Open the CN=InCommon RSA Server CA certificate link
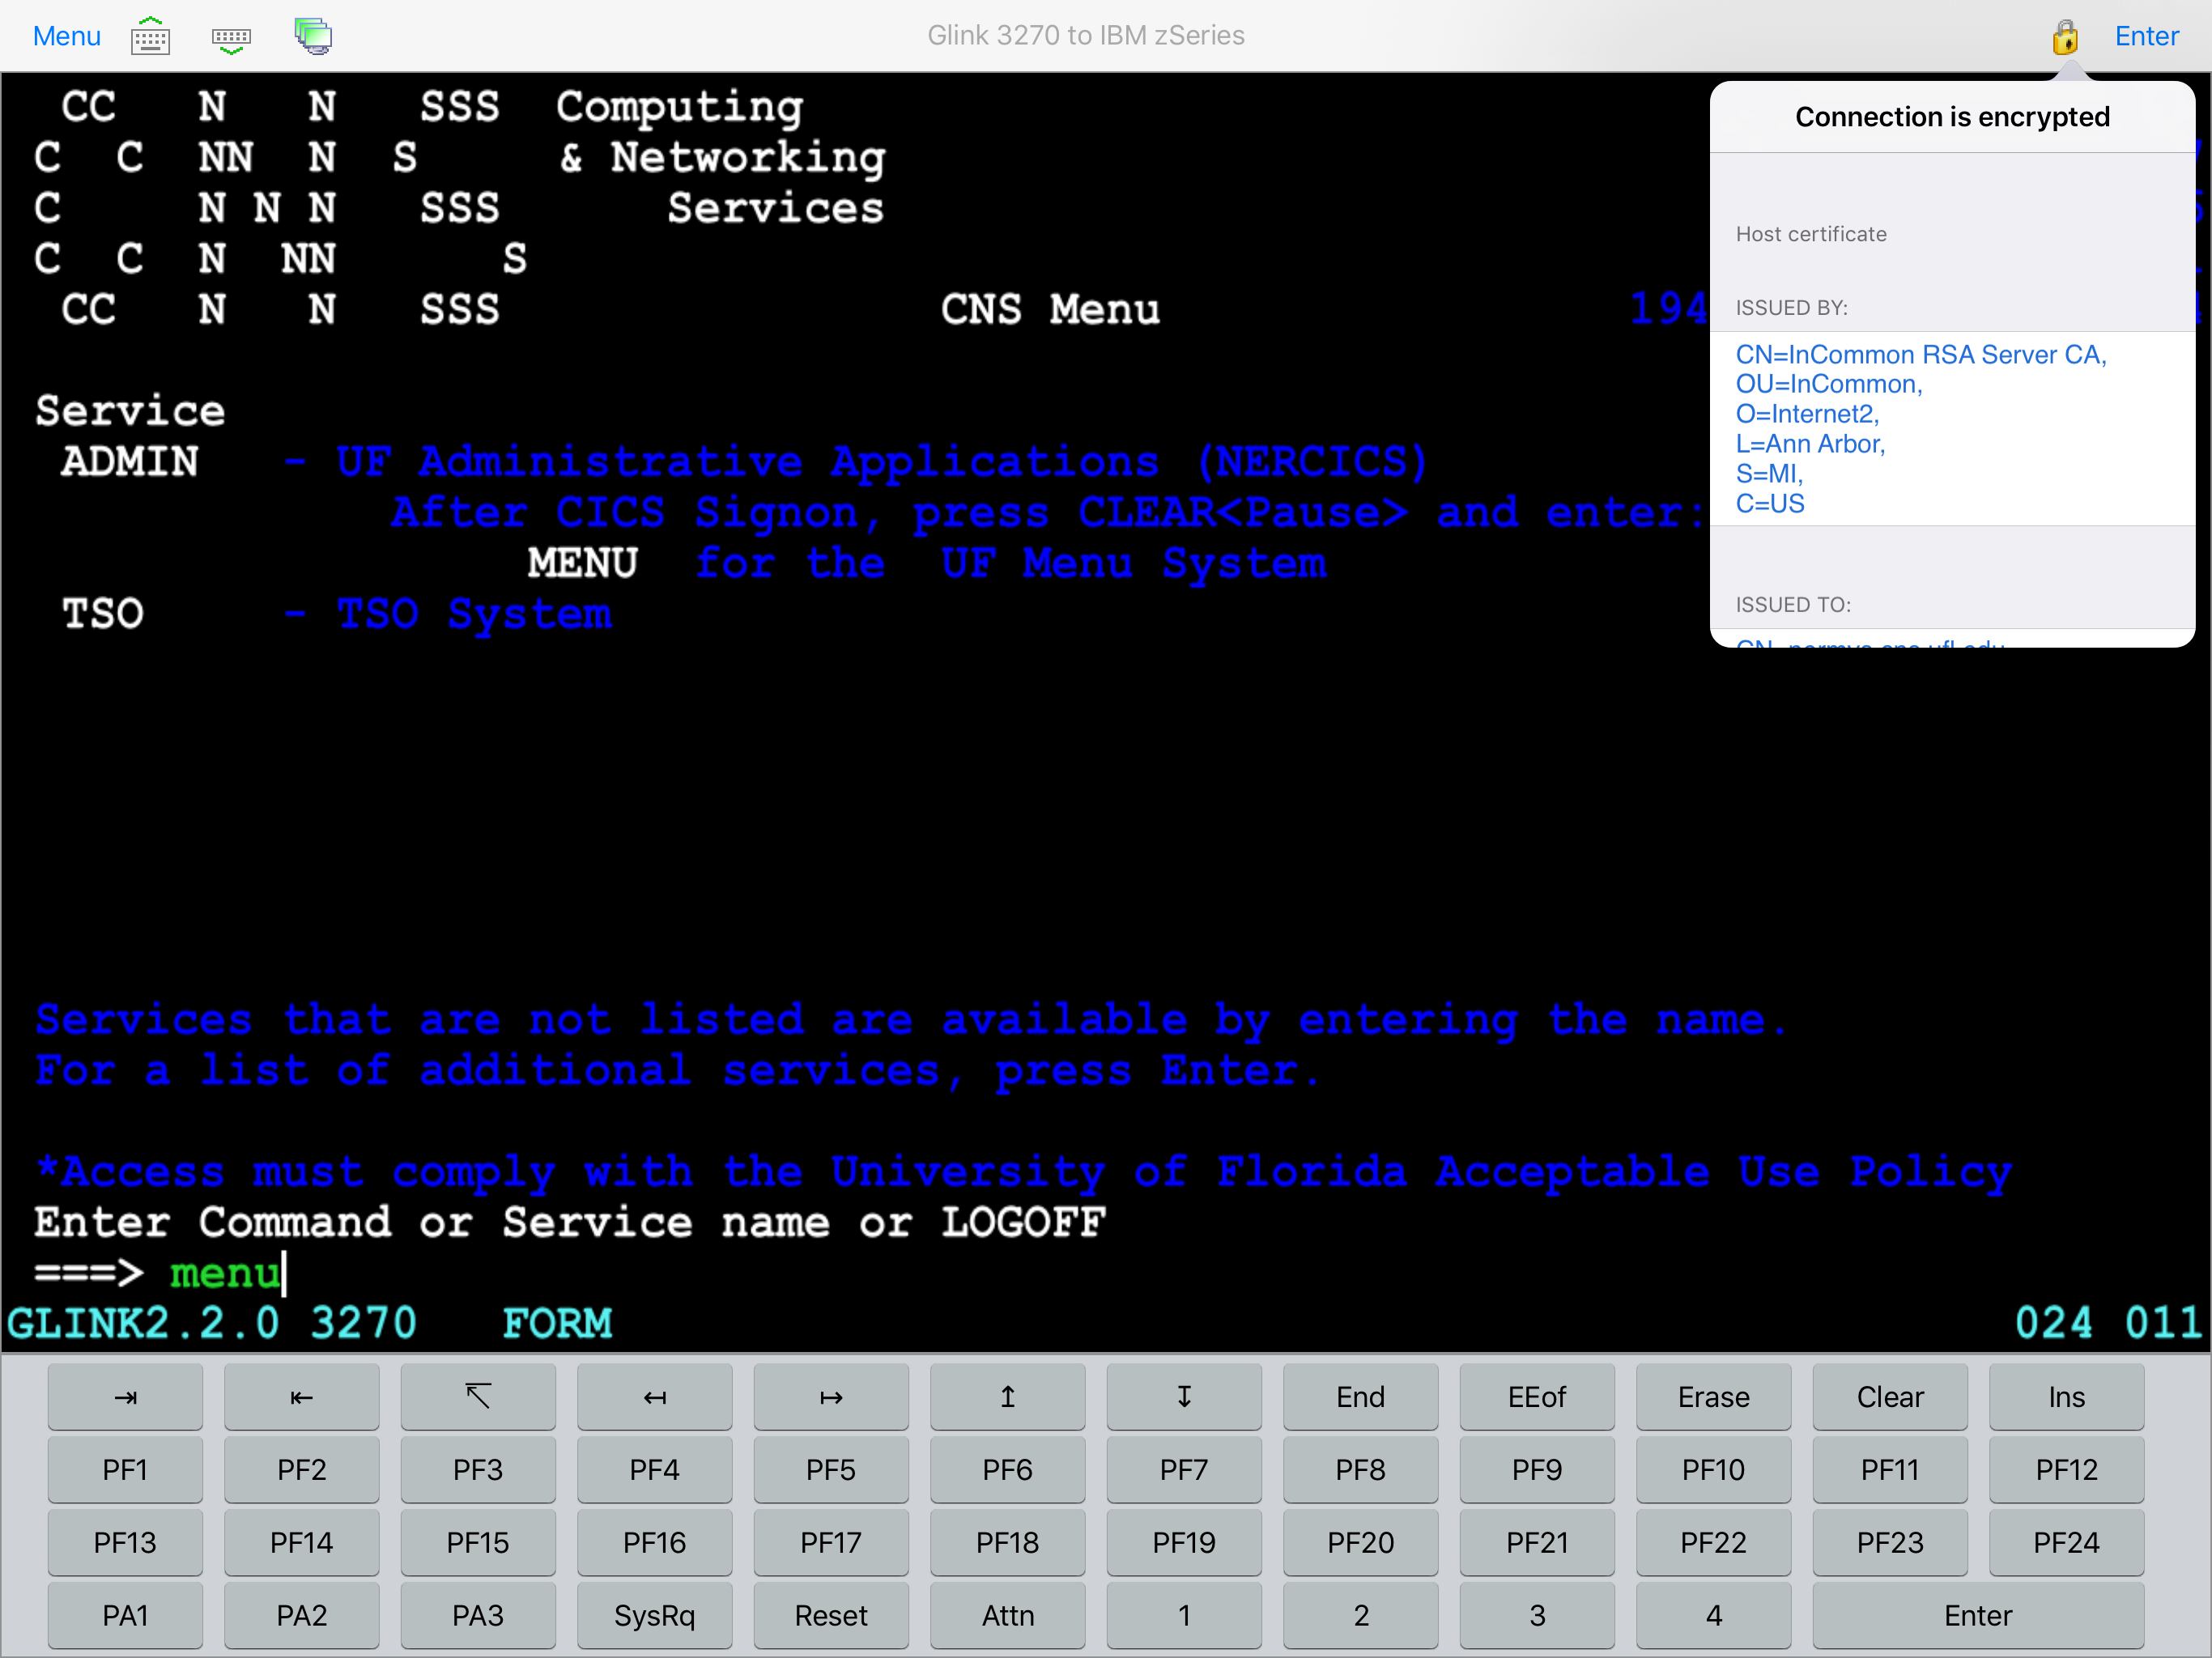Viewport: 2212px width, 1658px height. 1921,355
